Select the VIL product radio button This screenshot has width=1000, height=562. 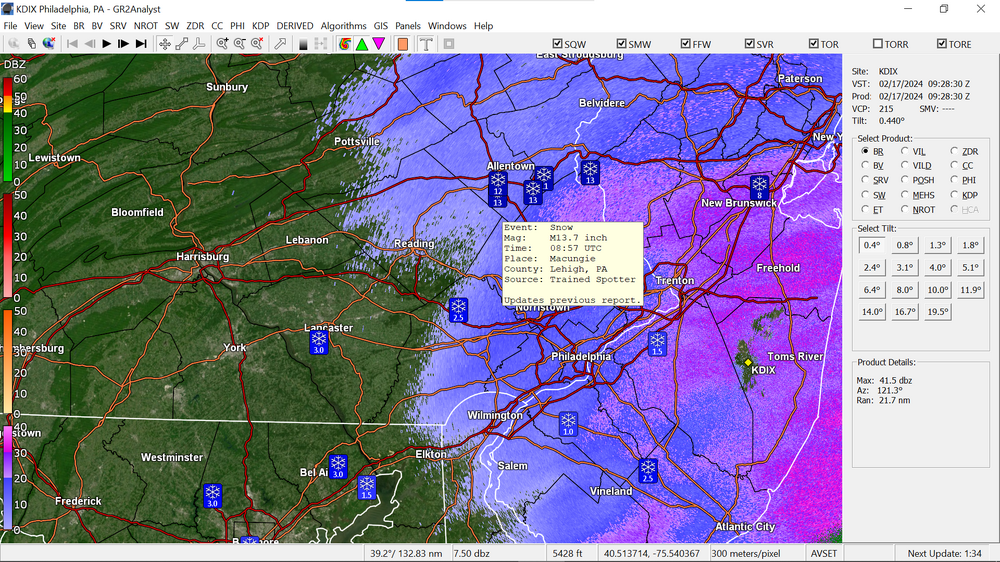904,151
